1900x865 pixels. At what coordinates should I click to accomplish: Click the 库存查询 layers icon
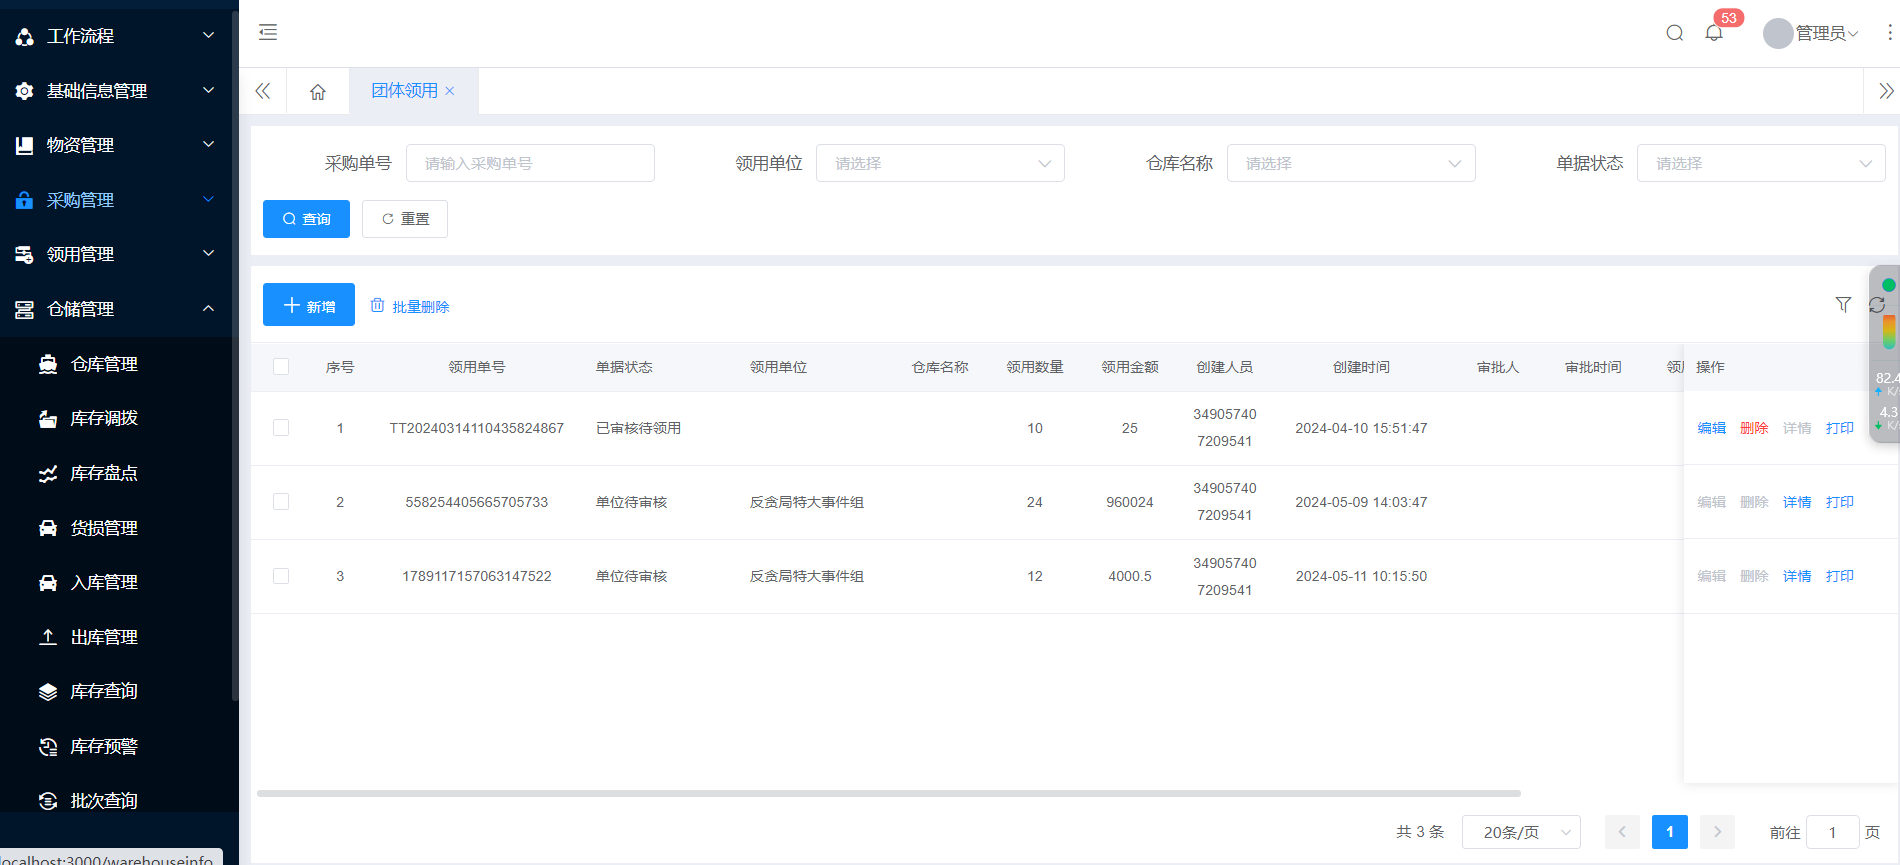(48, 692)
